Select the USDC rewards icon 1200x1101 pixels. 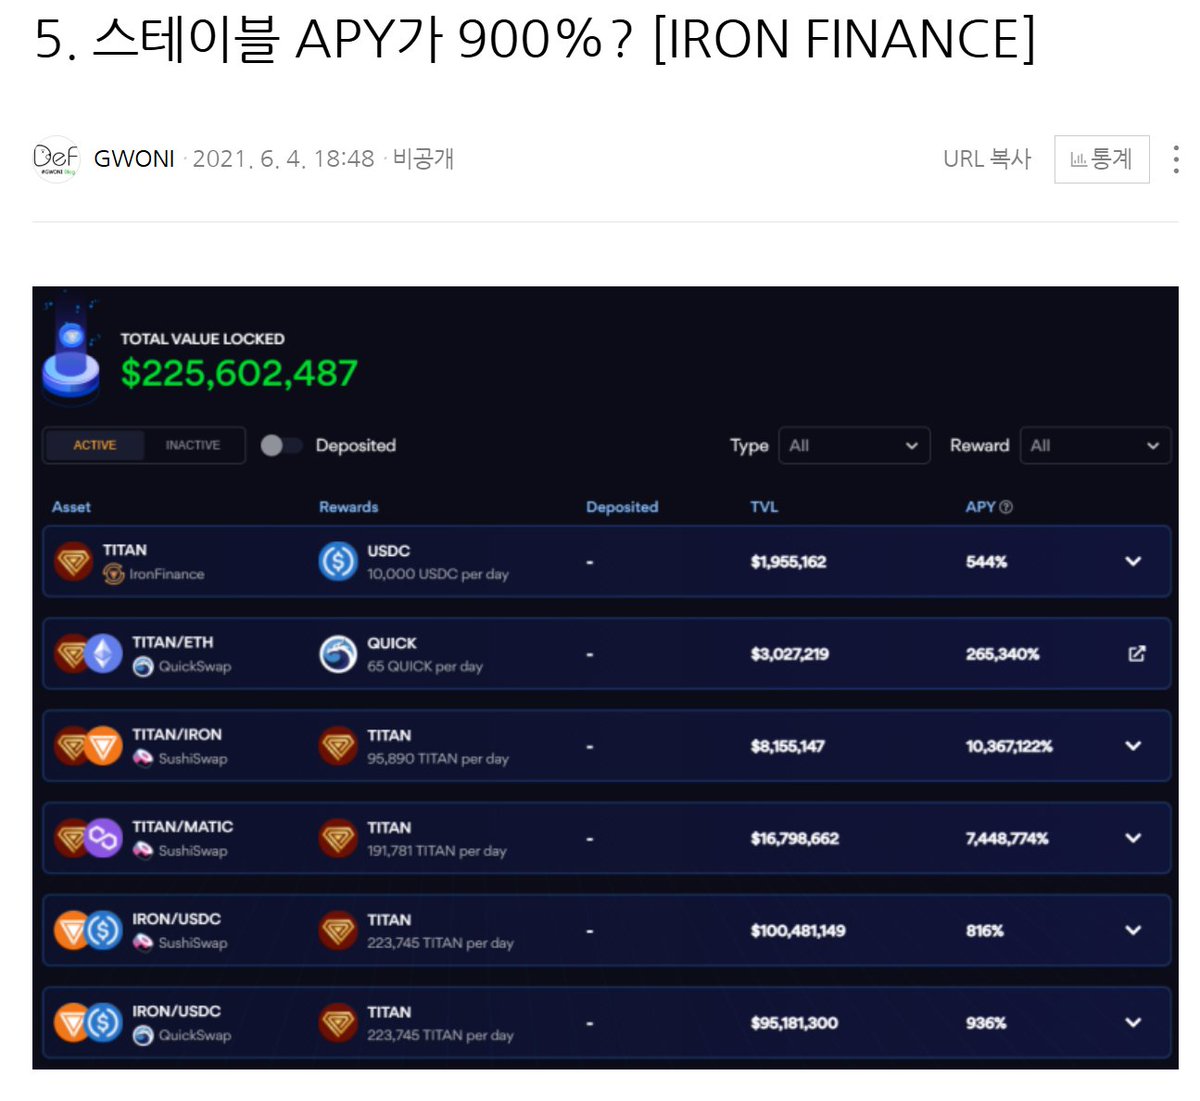tap(337, 561)
